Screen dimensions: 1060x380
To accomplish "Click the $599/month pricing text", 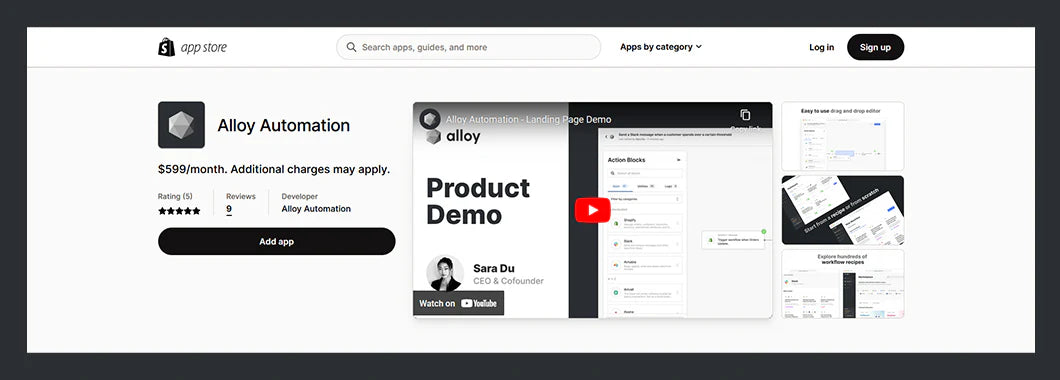I will [x=274, y=169].
